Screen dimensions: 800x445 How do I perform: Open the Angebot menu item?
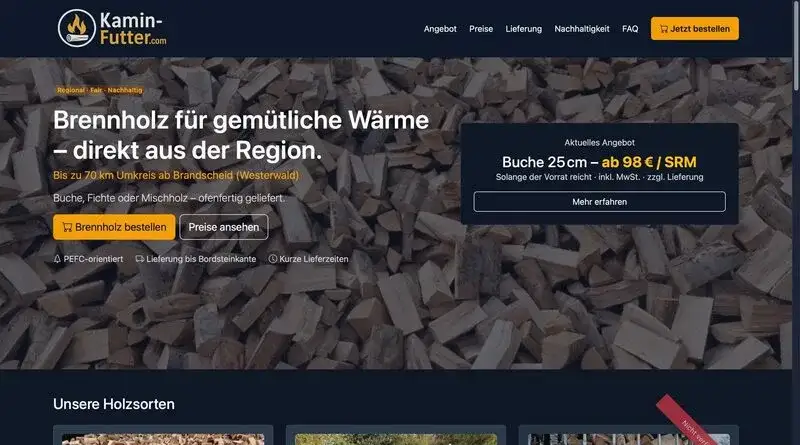440,29
